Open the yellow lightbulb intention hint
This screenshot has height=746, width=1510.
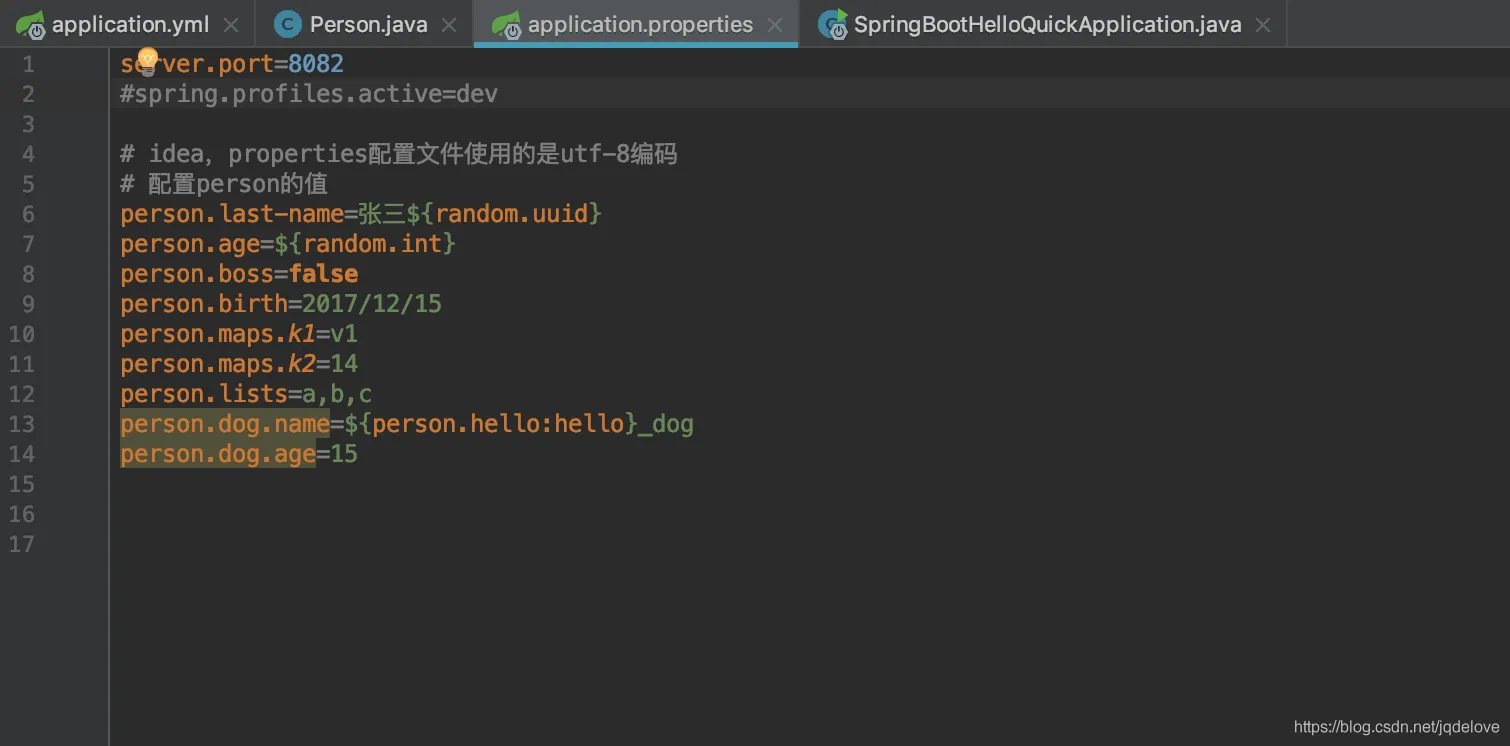click(x=148, y=61)
